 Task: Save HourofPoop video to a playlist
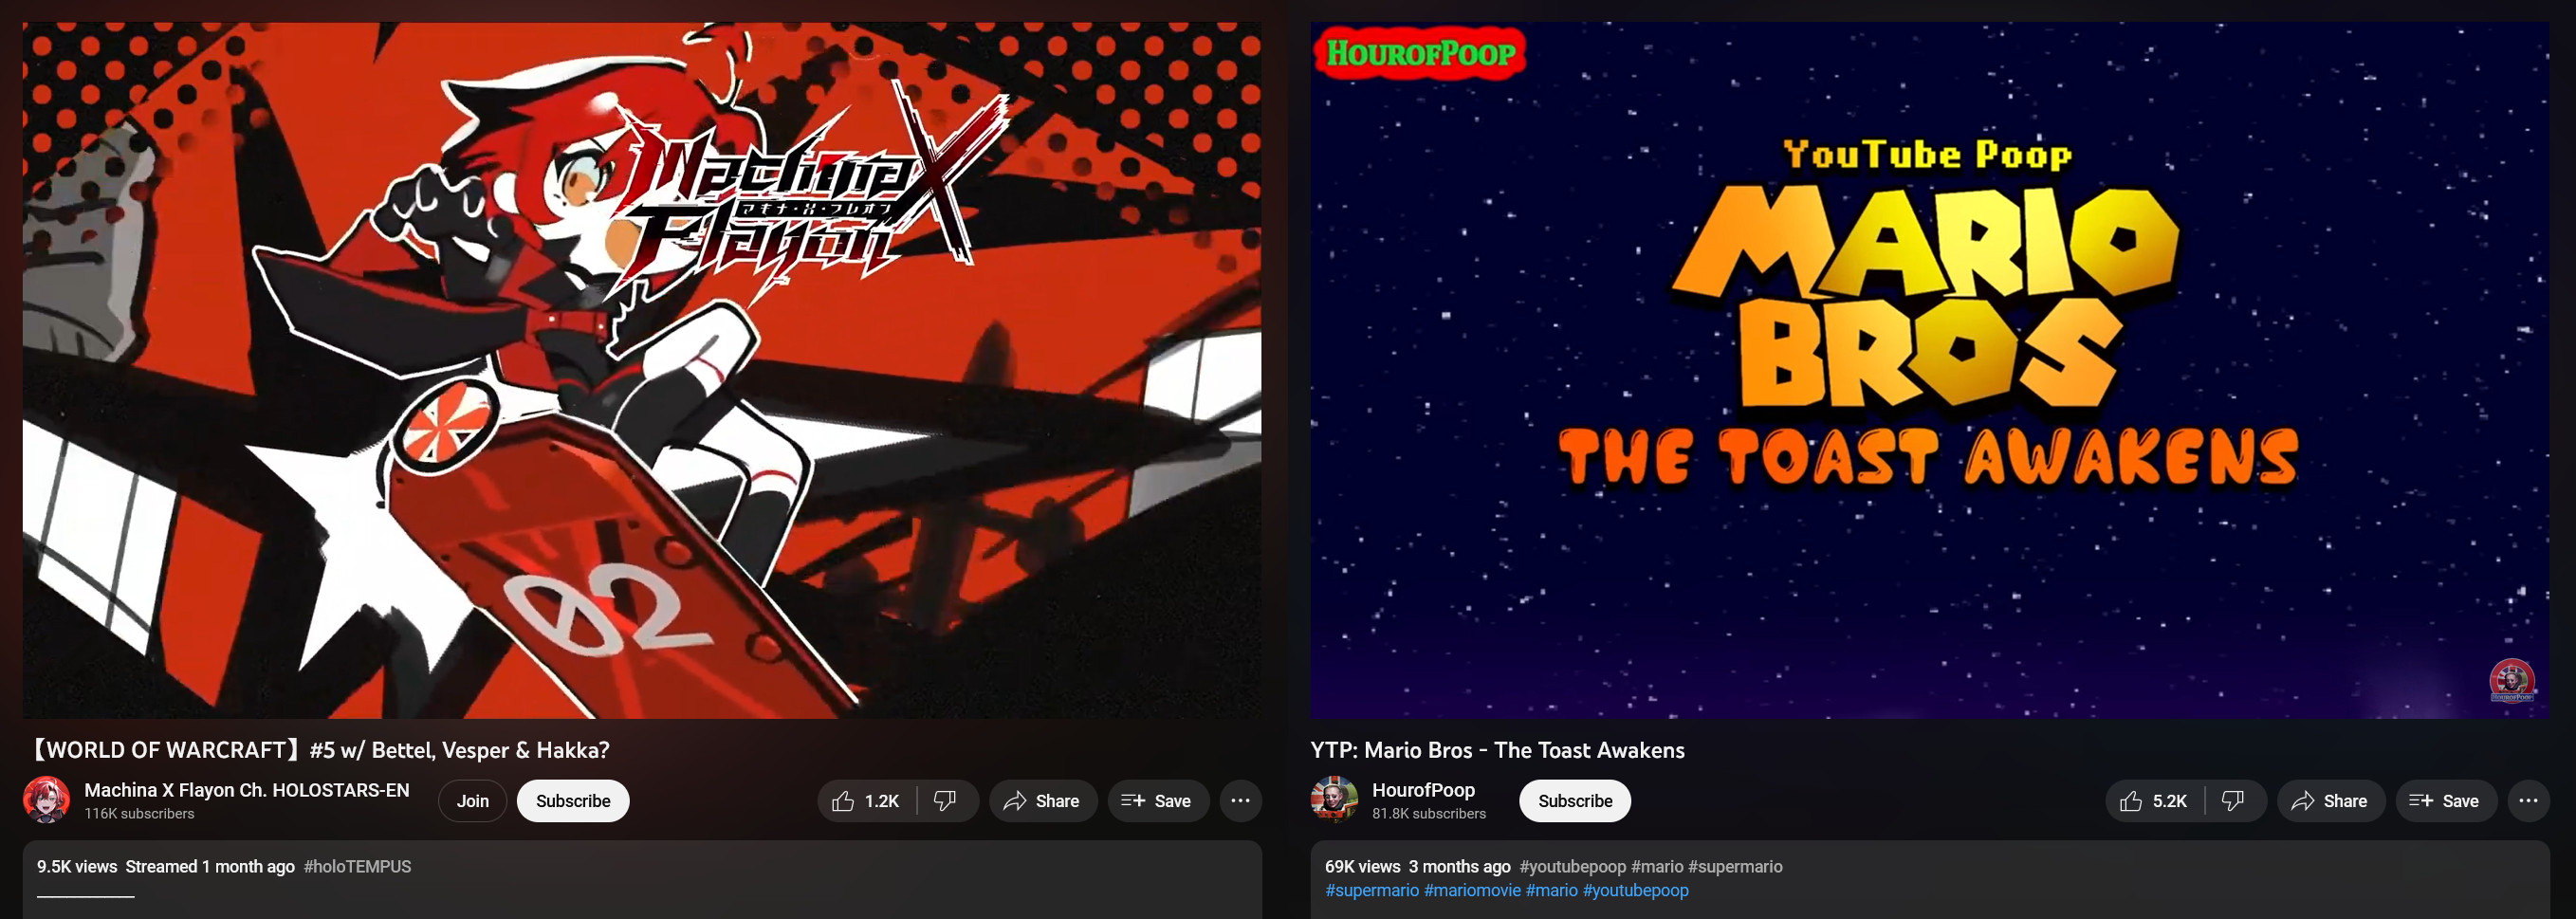(x=2445, y=801)
